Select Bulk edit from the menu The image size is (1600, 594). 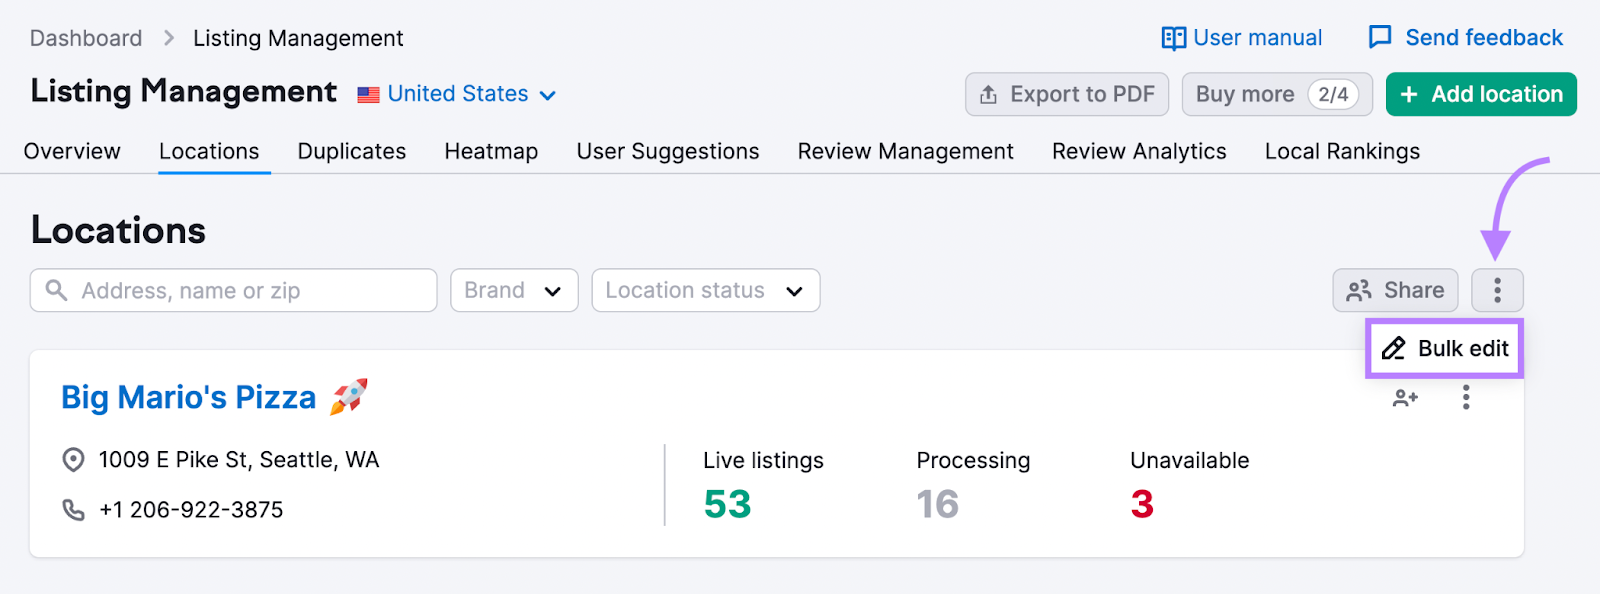(x=1445, y=348)
